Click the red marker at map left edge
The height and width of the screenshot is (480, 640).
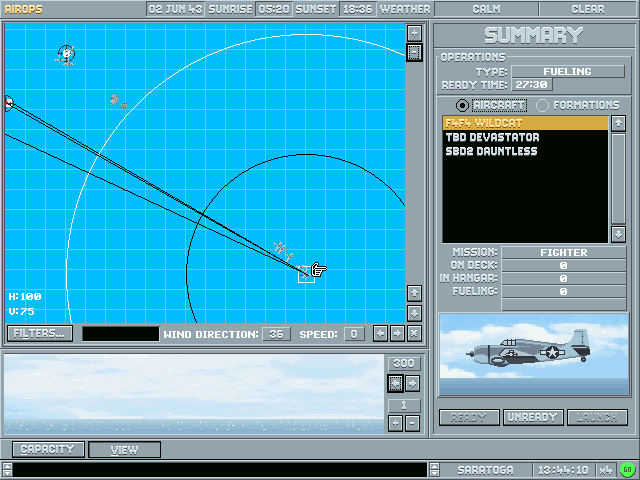click(9, 103)
